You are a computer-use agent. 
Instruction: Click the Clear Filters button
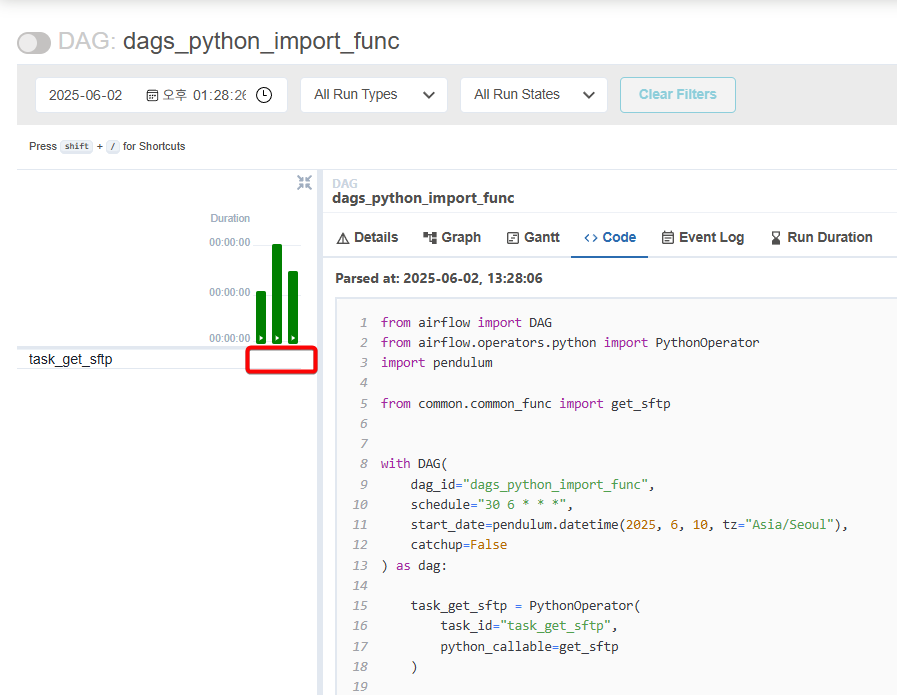pos(678,95)
